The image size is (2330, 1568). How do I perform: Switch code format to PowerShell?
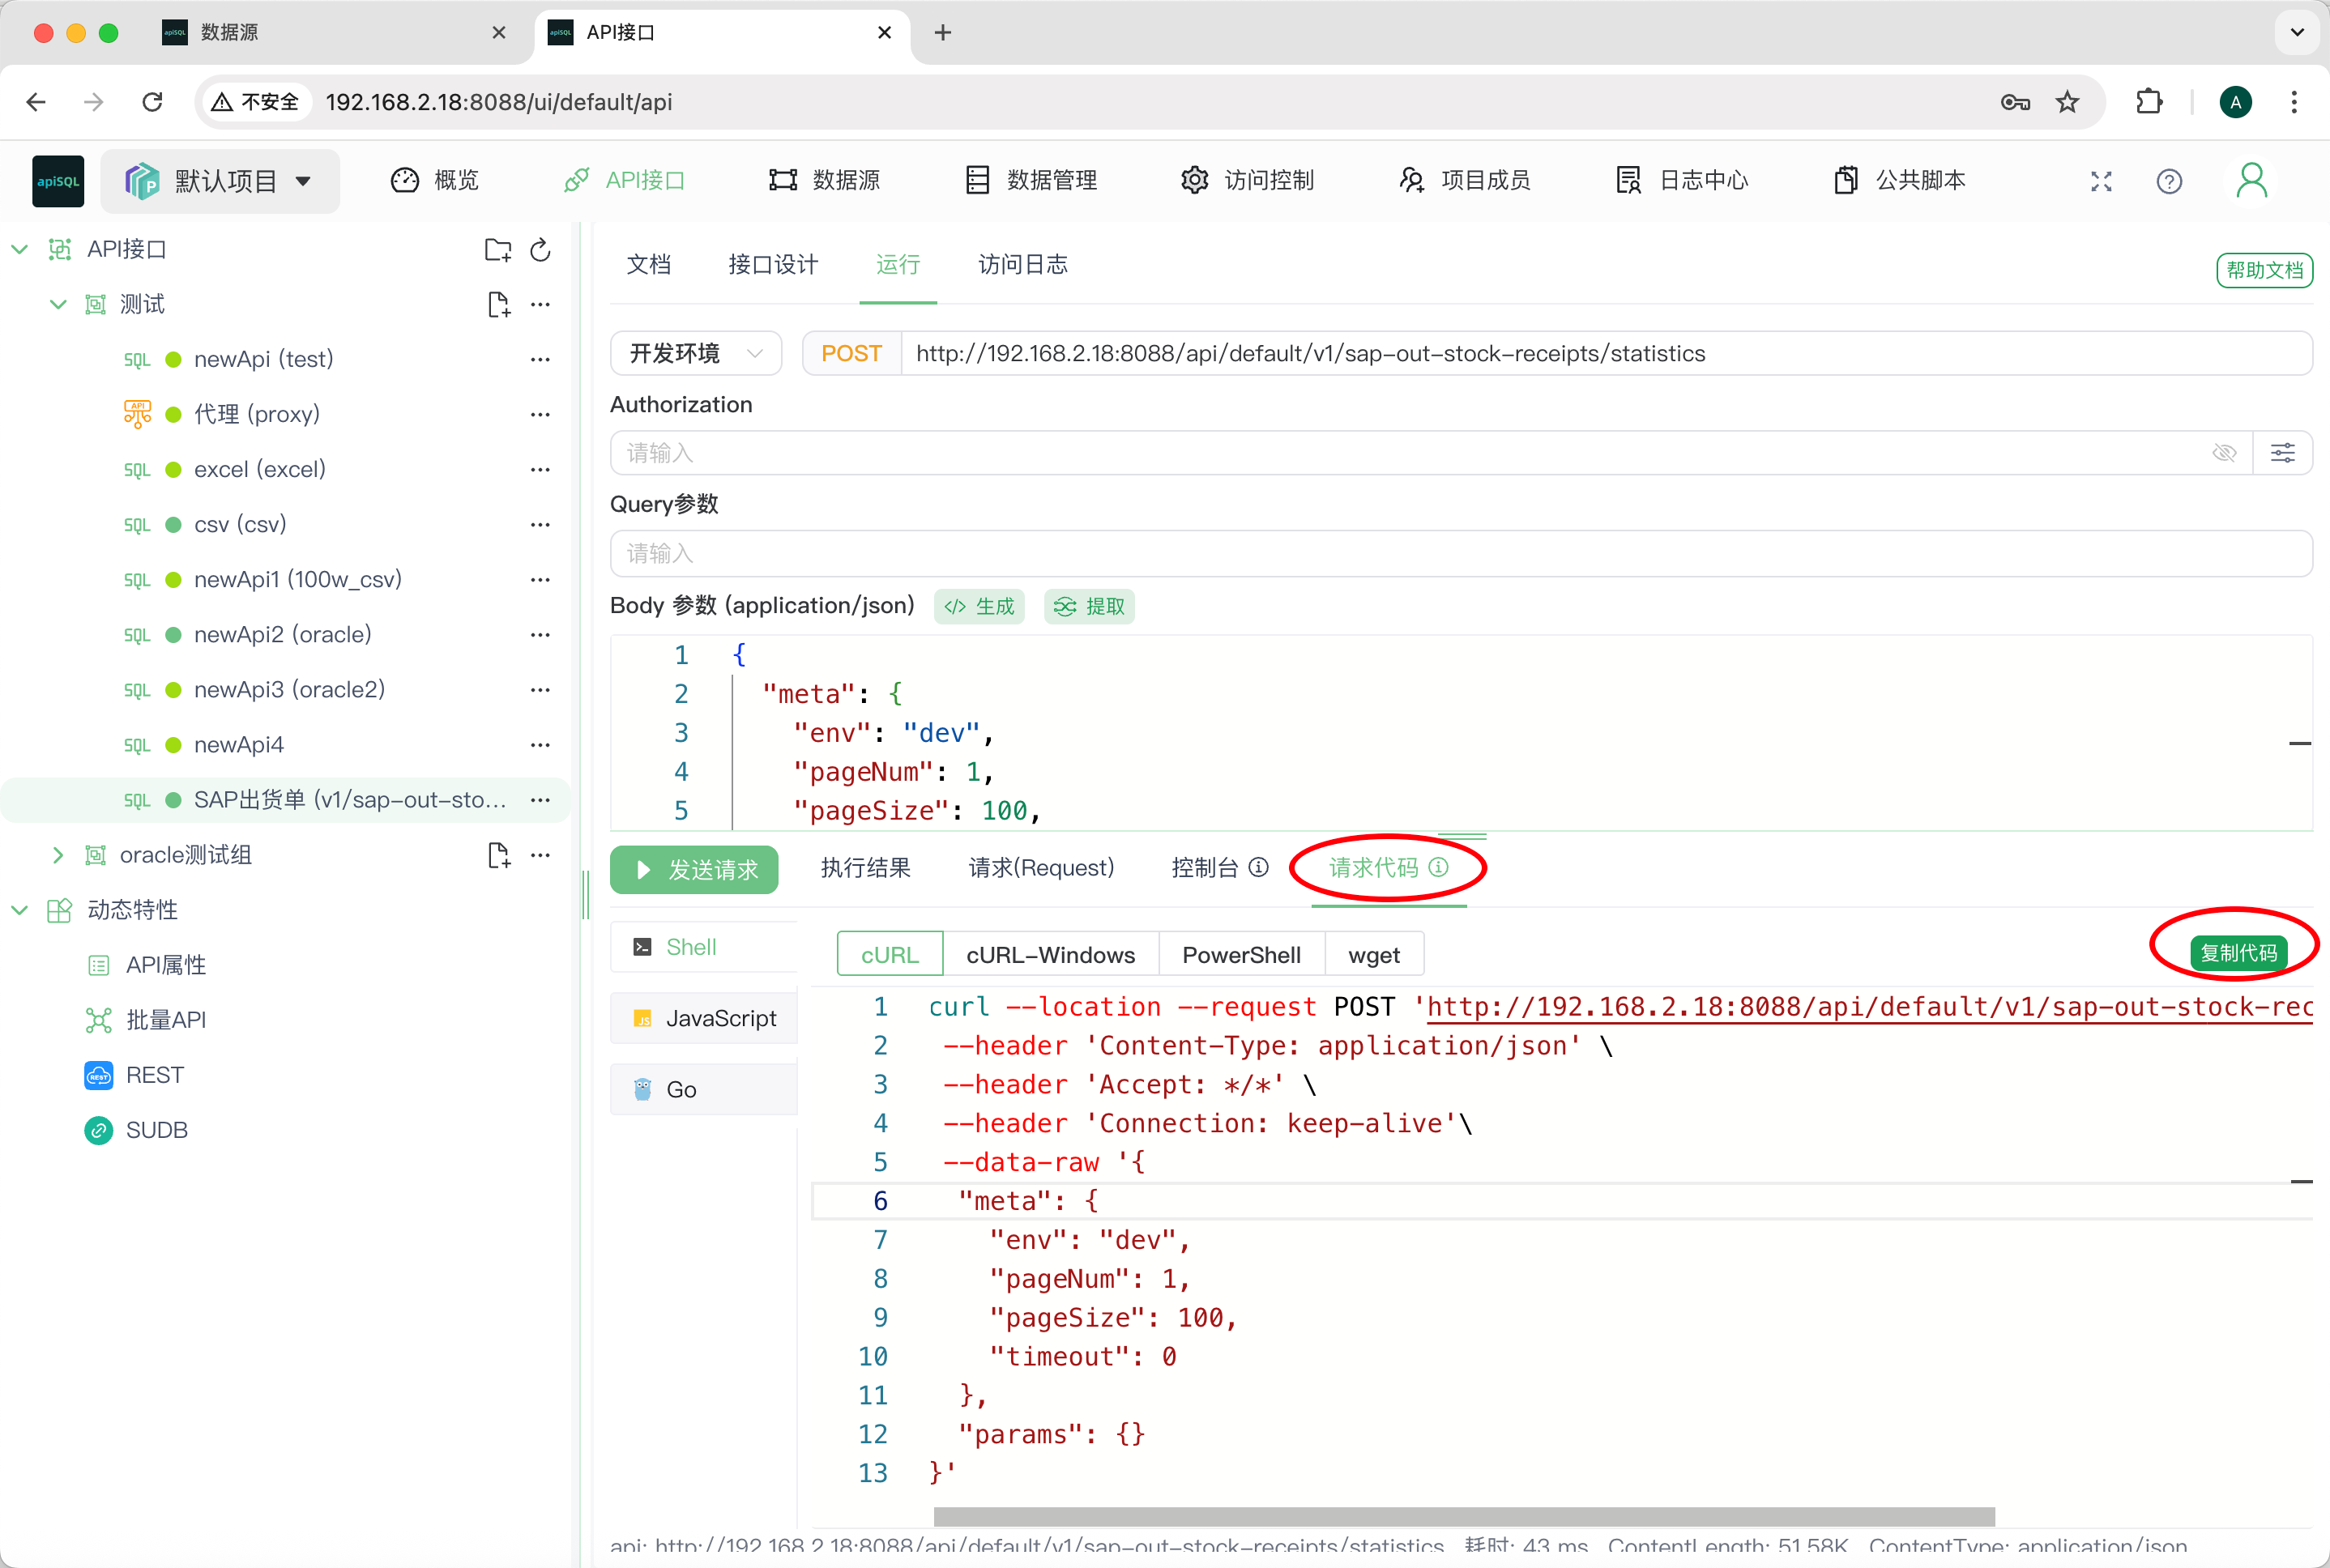pyautogui.click(x=1240, y=955)
